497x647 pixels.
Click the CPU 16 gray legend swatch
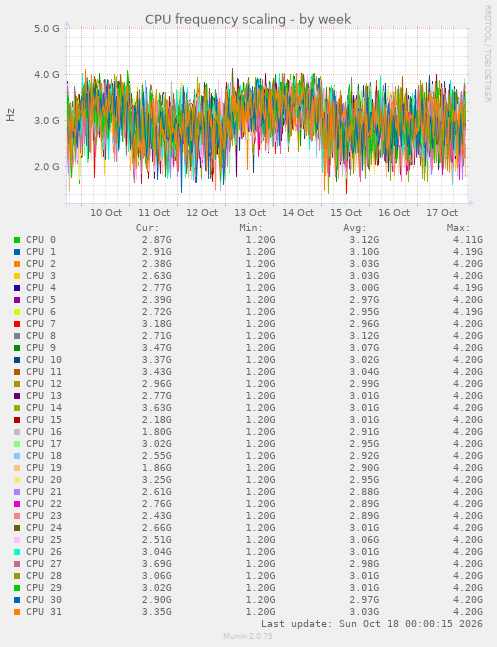pos(17,432)
